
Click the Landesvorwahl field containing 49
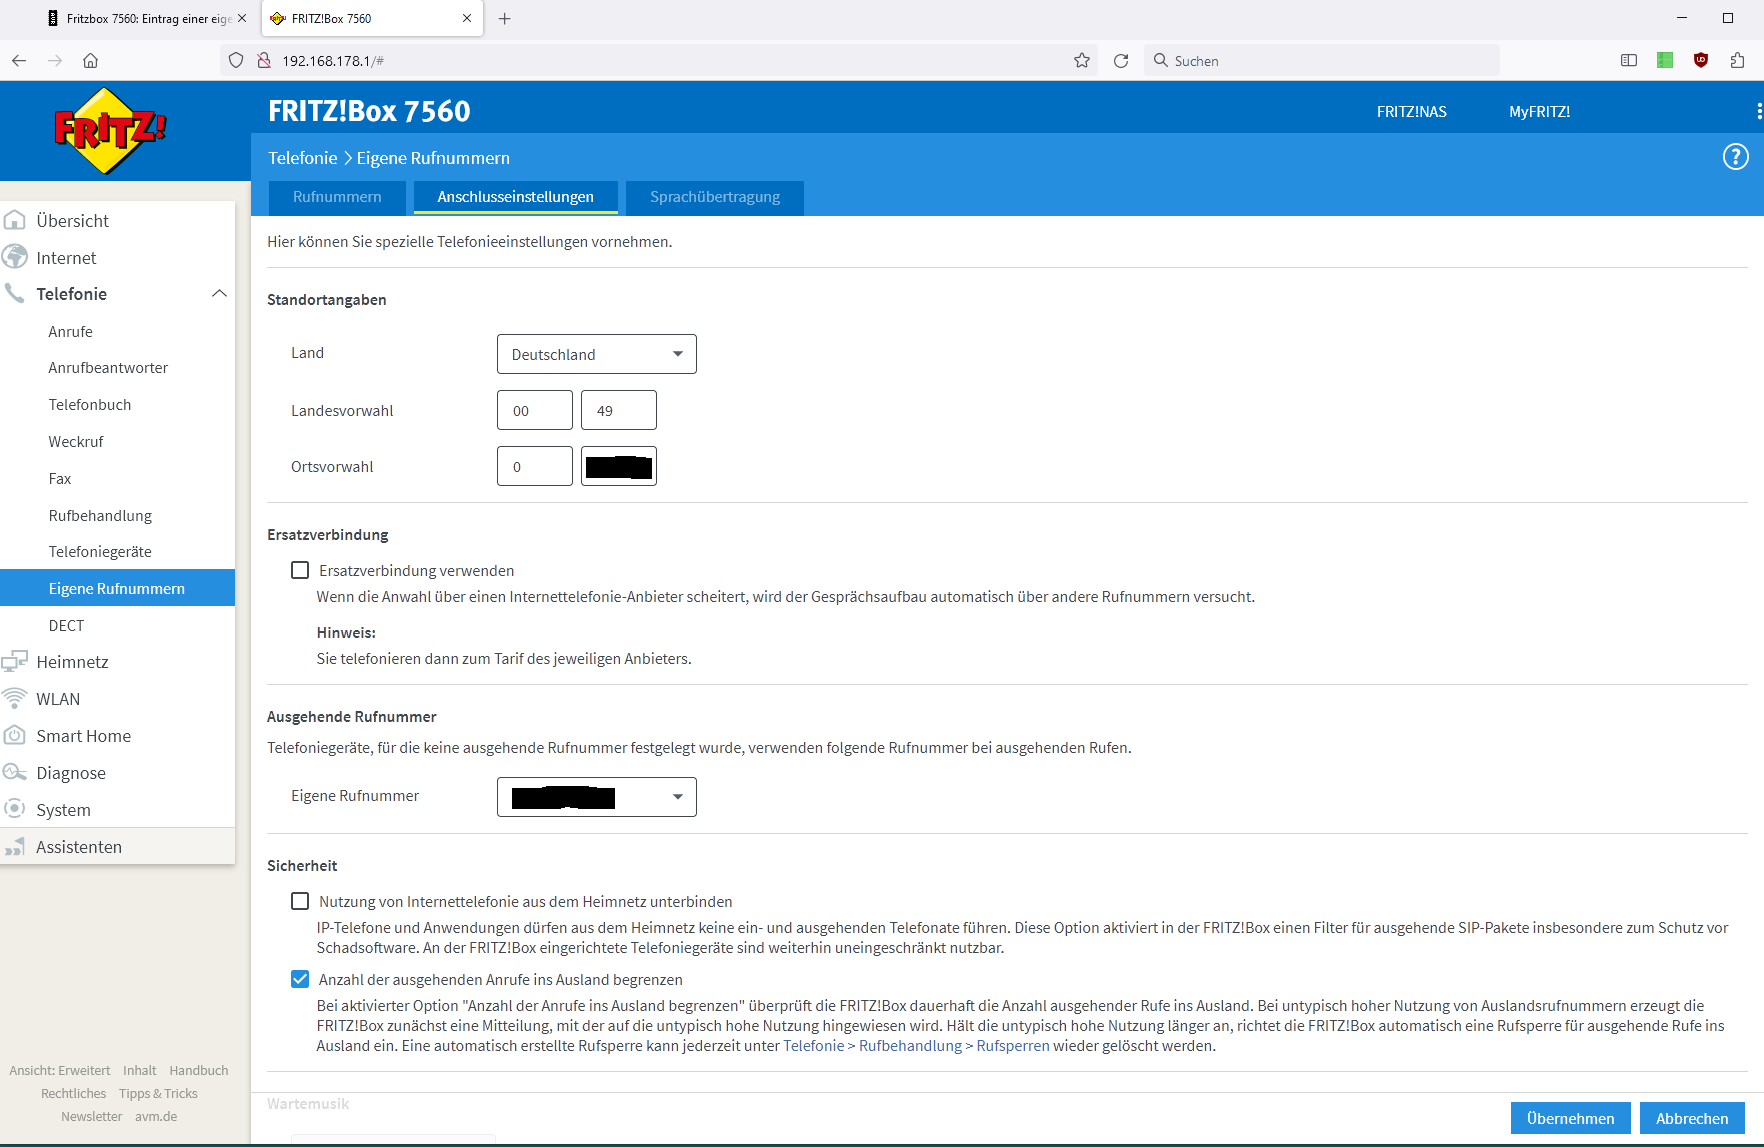coord(619,410)
